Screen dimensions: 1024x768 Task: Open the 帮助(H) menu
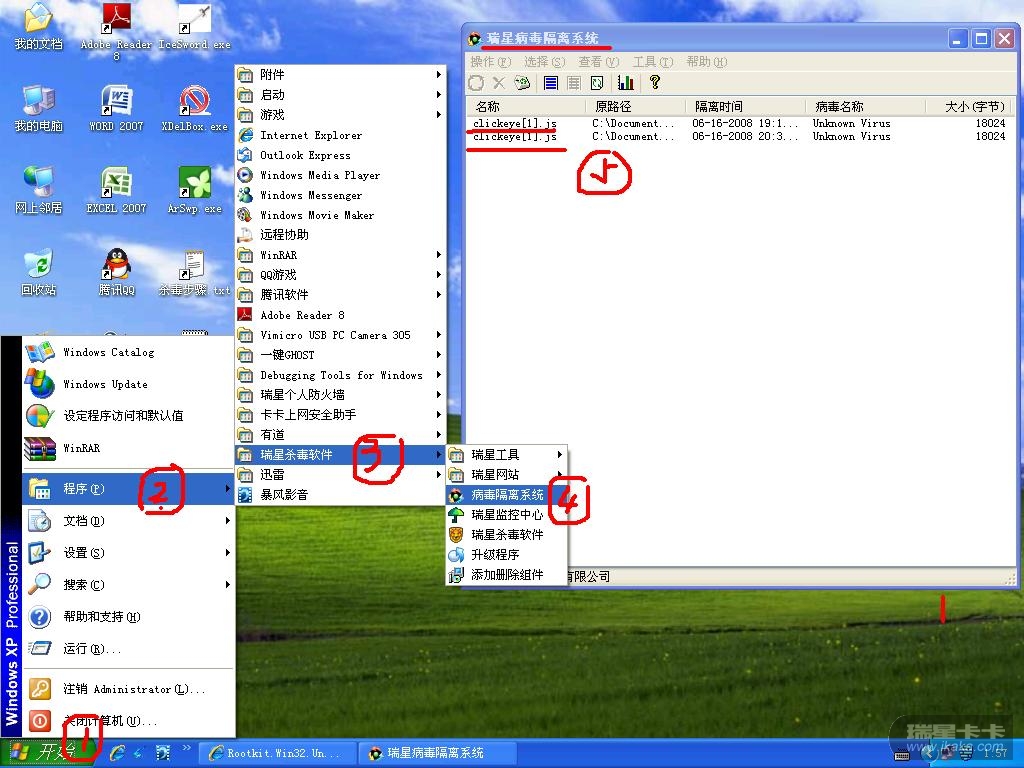pos(707,61)
